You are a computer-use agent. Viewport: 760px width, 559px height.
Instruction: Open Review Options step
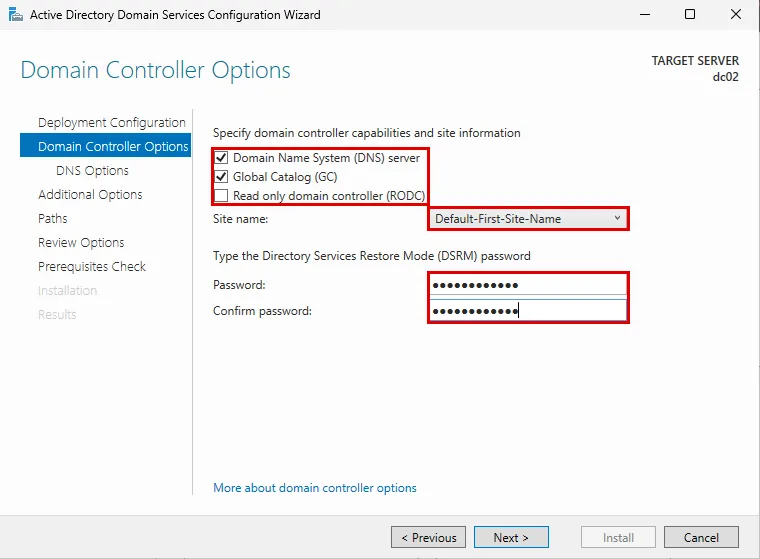(81, 242)
